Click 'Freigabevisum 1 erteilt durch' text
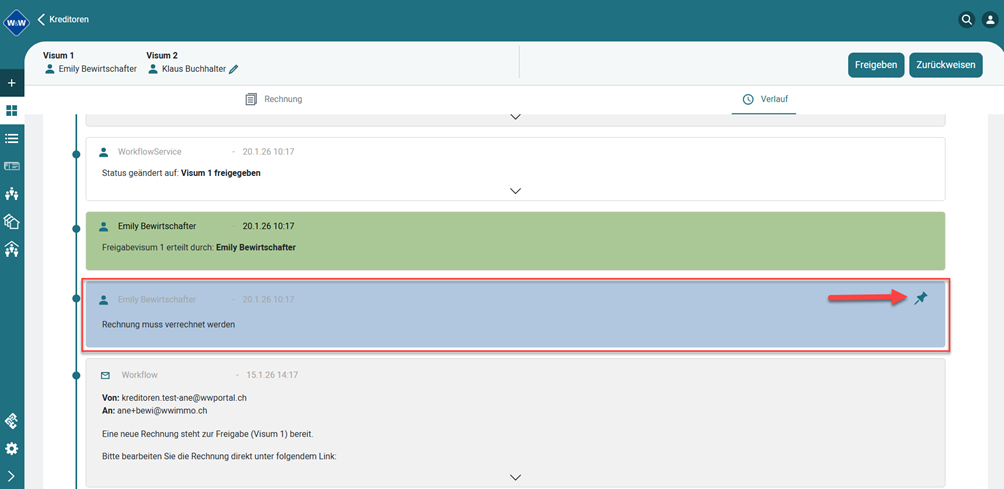The width and height of the screenshot is (1004, 489). pos(158,247)
